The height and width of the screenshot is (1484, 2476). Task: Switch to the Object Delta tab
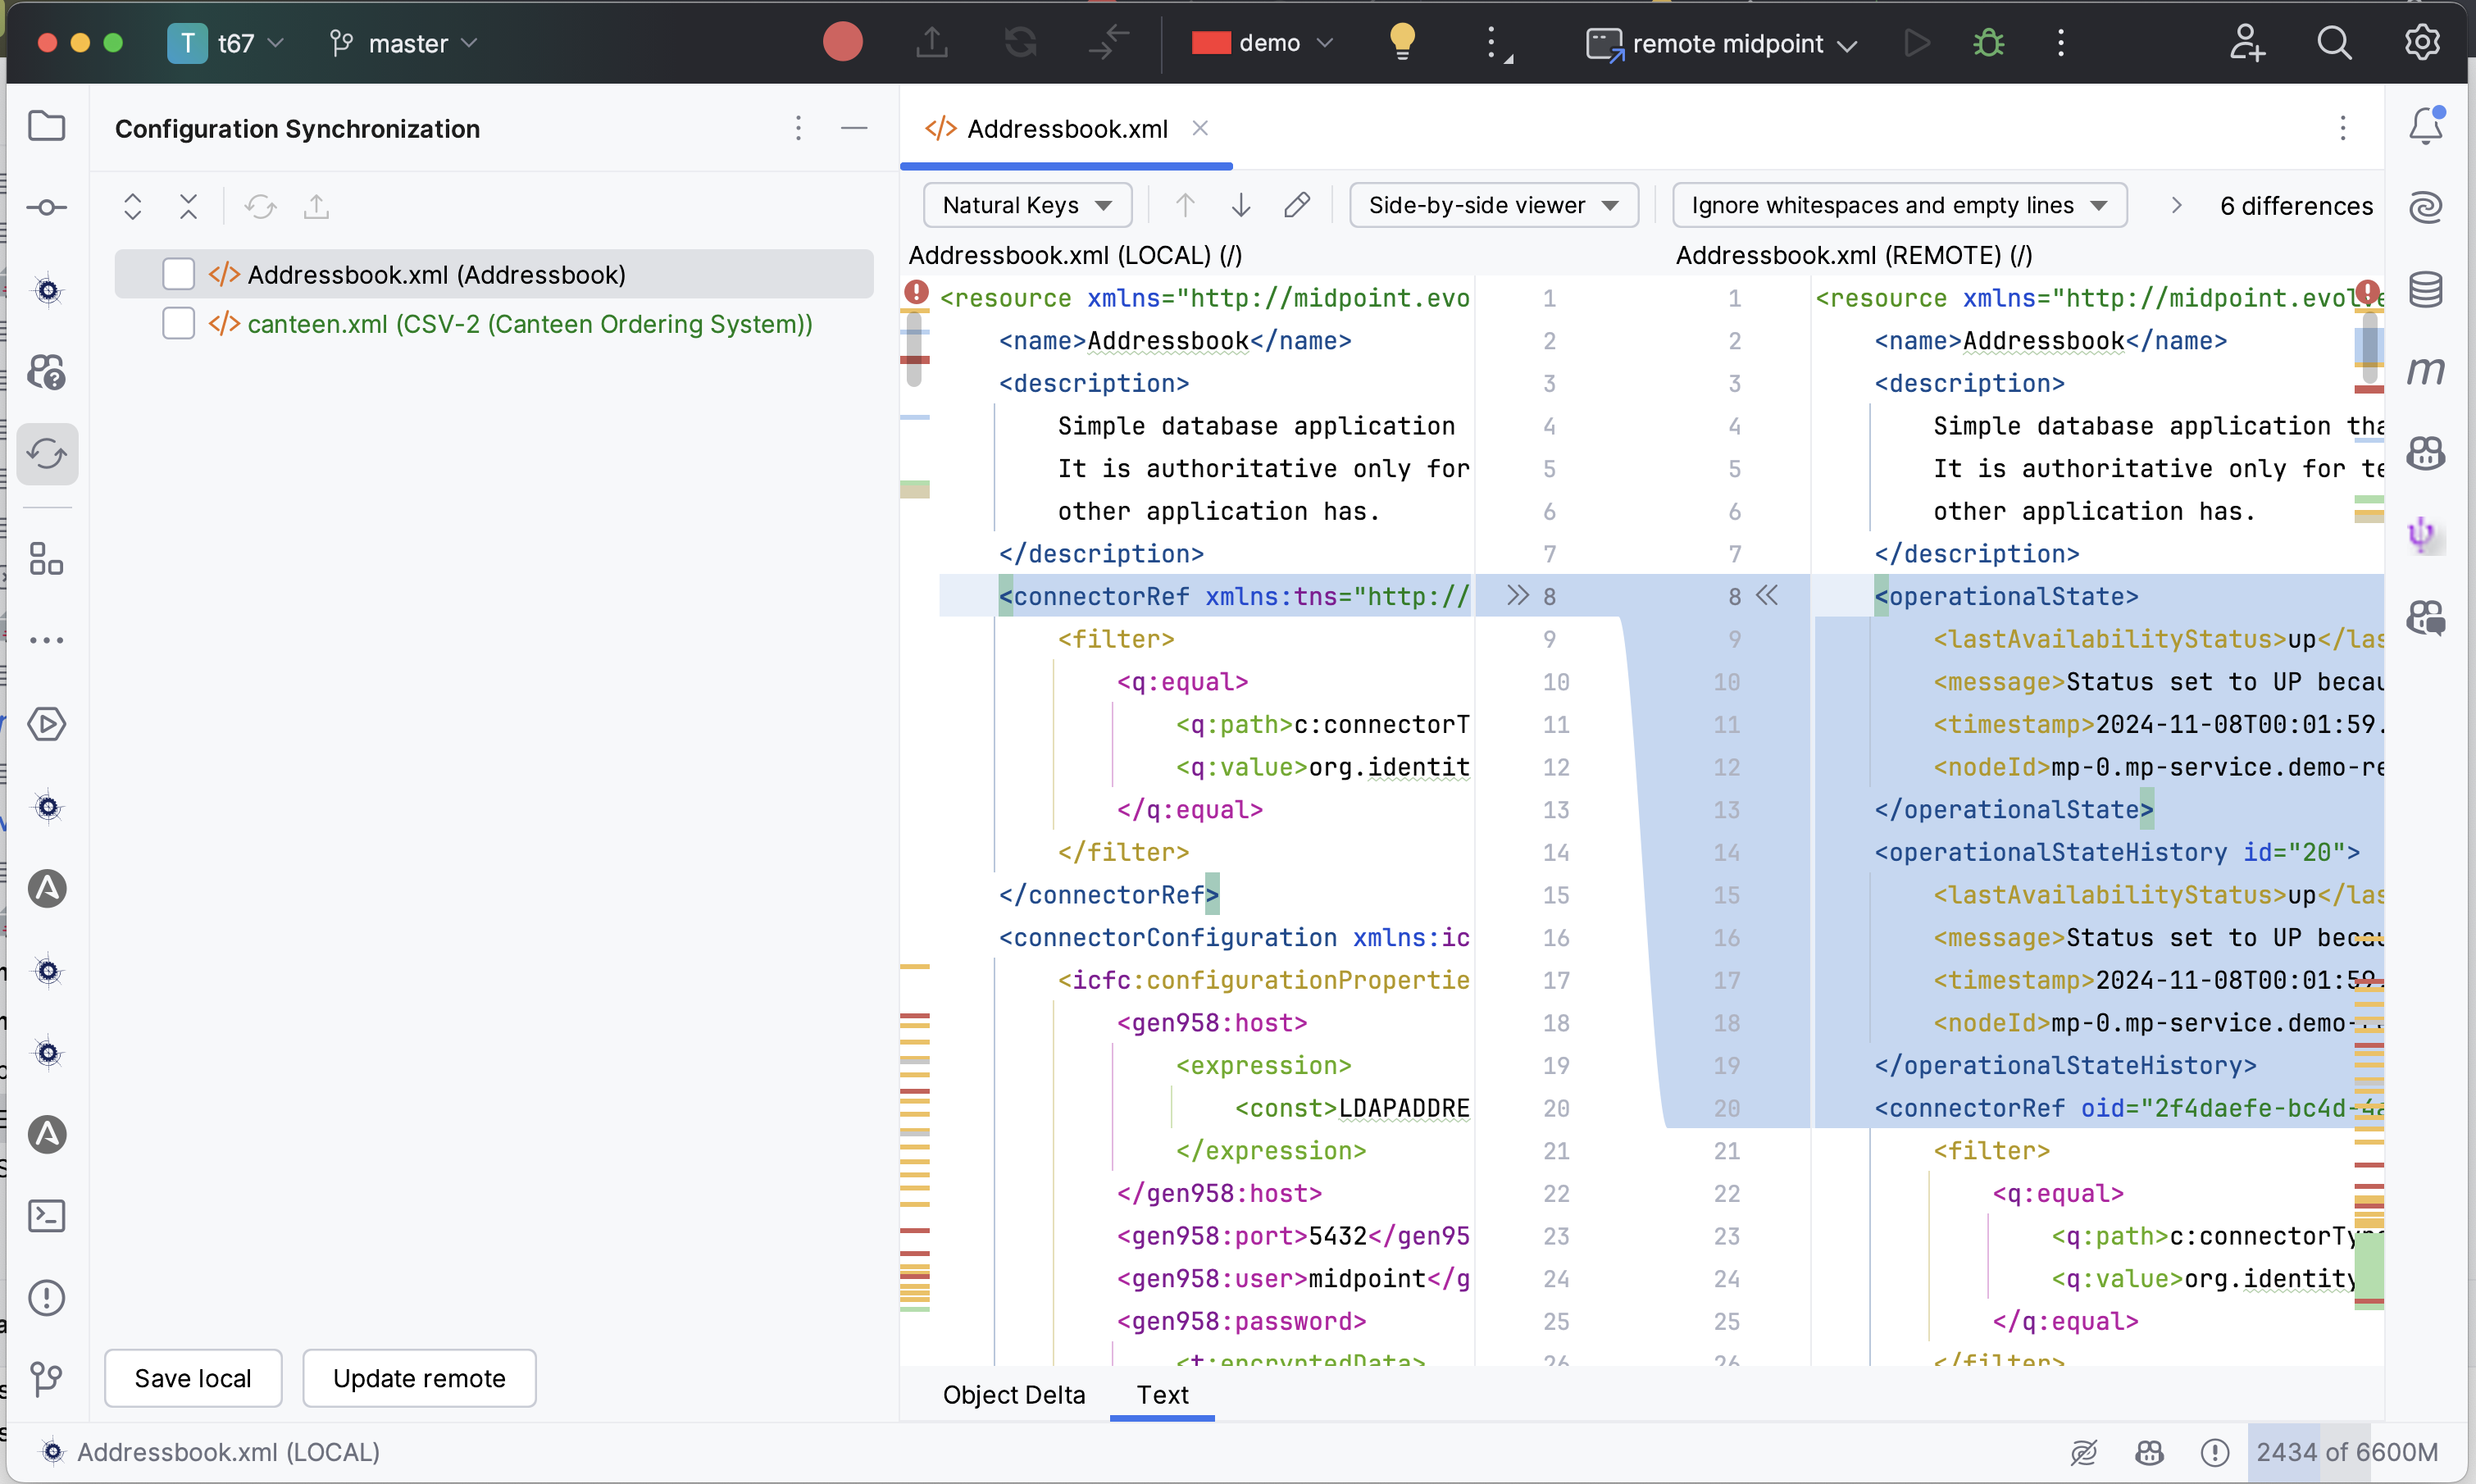pyautogui.click(x=1014, y=1395)
